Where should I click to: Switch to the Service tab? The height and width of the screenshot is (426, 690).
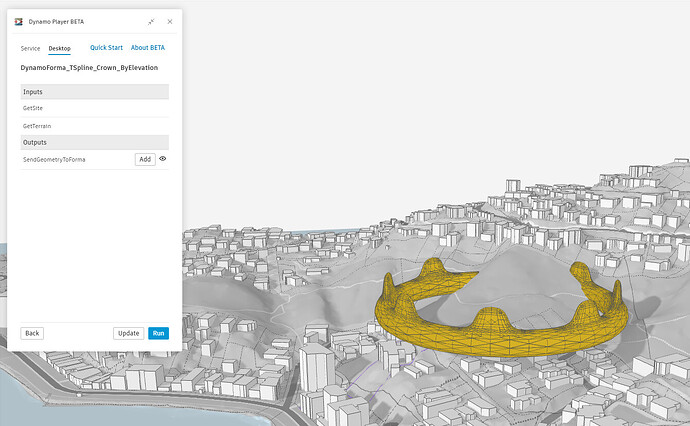[30, 48]
